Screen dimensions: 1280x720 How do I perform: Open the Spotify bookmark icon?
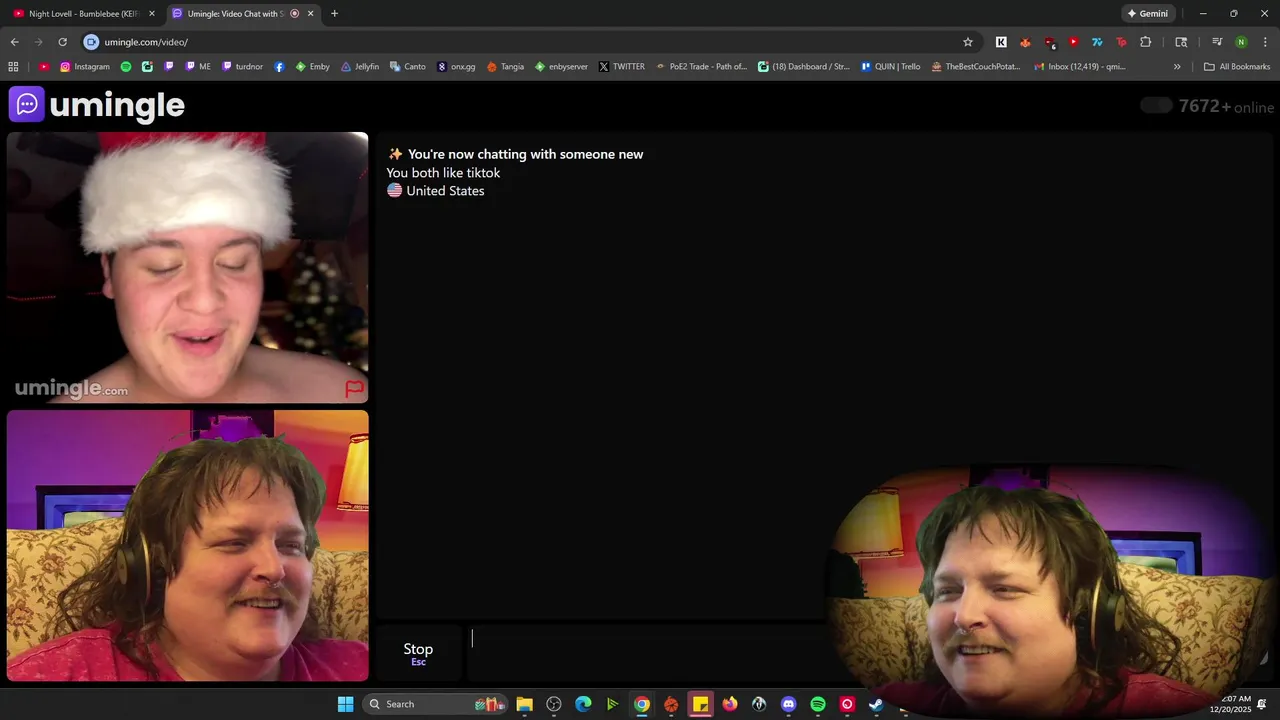tap(126, 67)
